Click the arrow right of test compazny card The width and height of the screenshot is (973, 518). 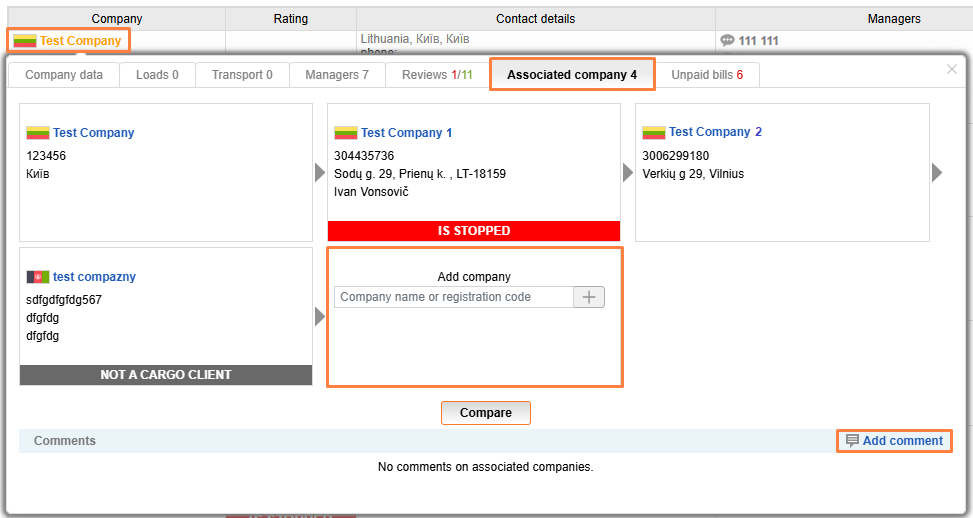click(x=320, y=317)
